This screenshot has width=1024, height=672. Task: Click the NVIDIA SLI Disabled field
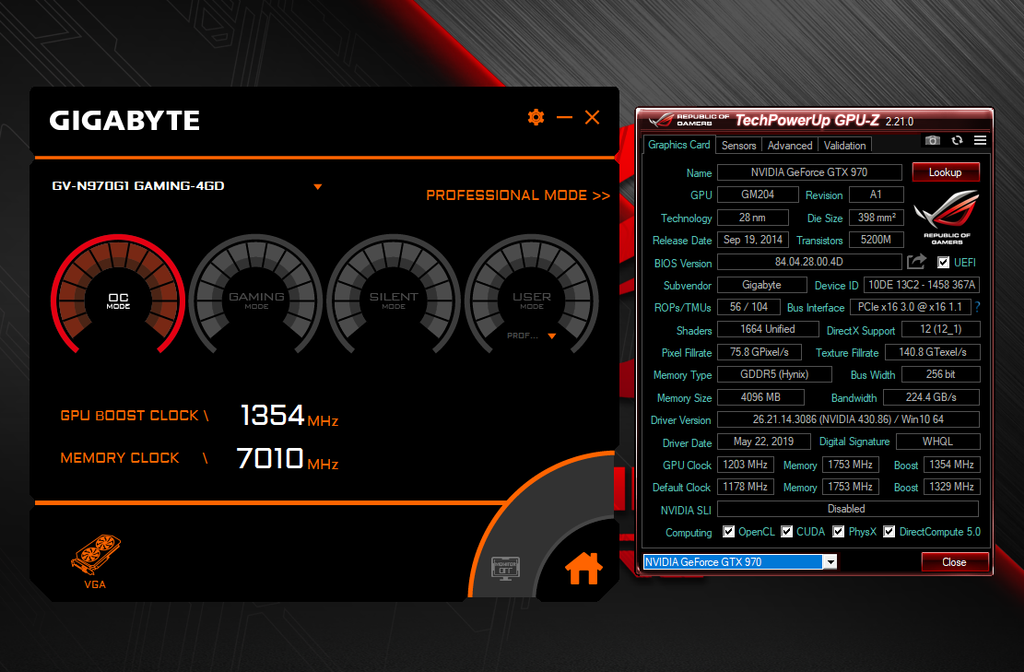(x=848, y=509)
